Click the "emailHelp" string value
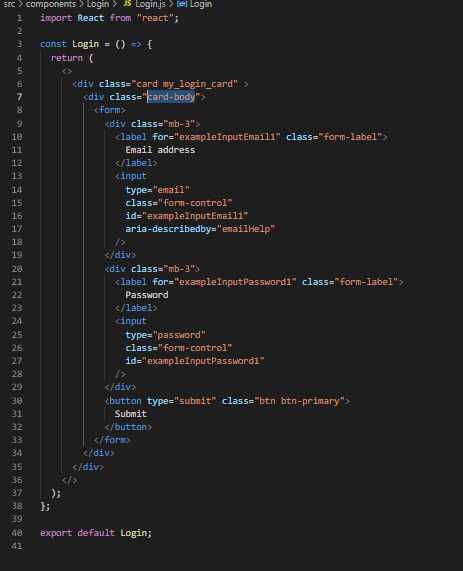463x571 pixels. pos(246,229)
